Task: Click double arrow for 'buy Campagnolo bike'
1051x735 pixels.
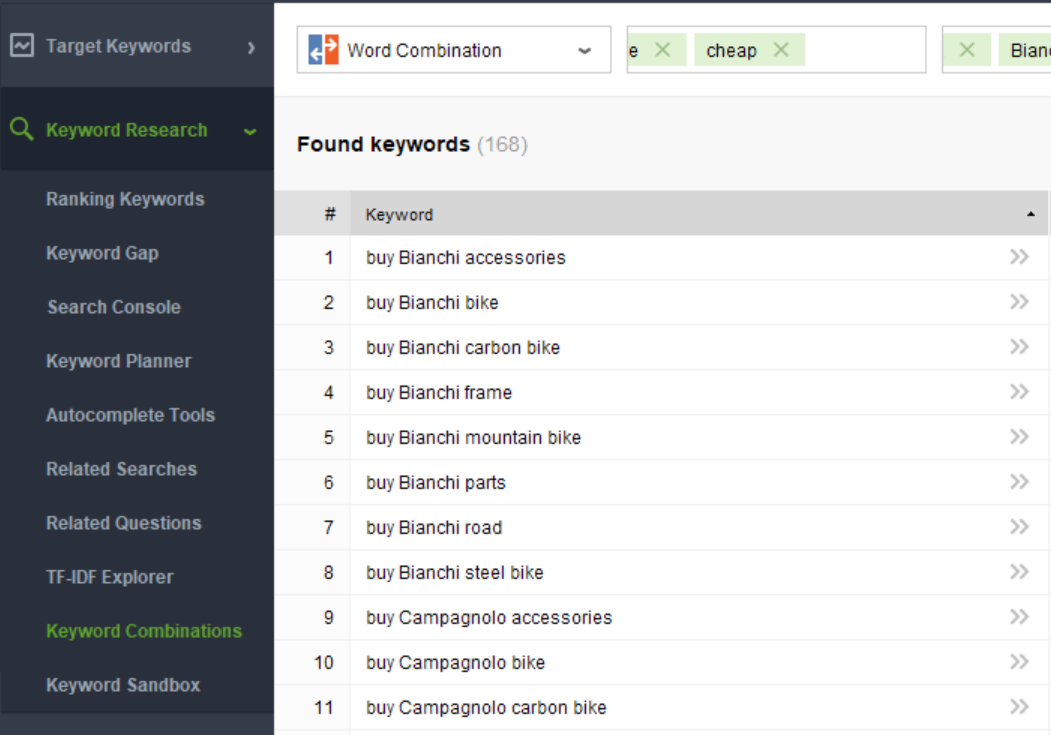Action: [x=1019, y=662]
